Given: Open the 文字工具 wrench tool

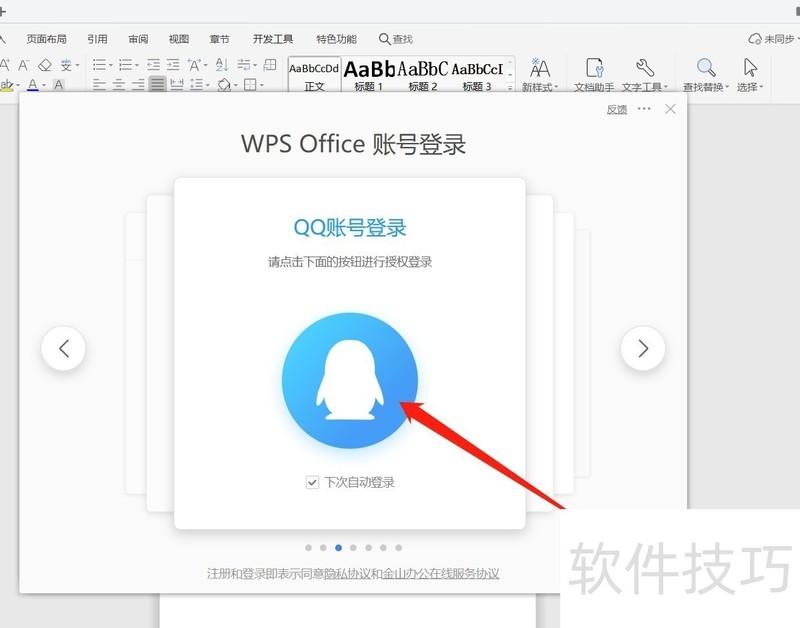Looking at the screenshot, I should (644, 74).
